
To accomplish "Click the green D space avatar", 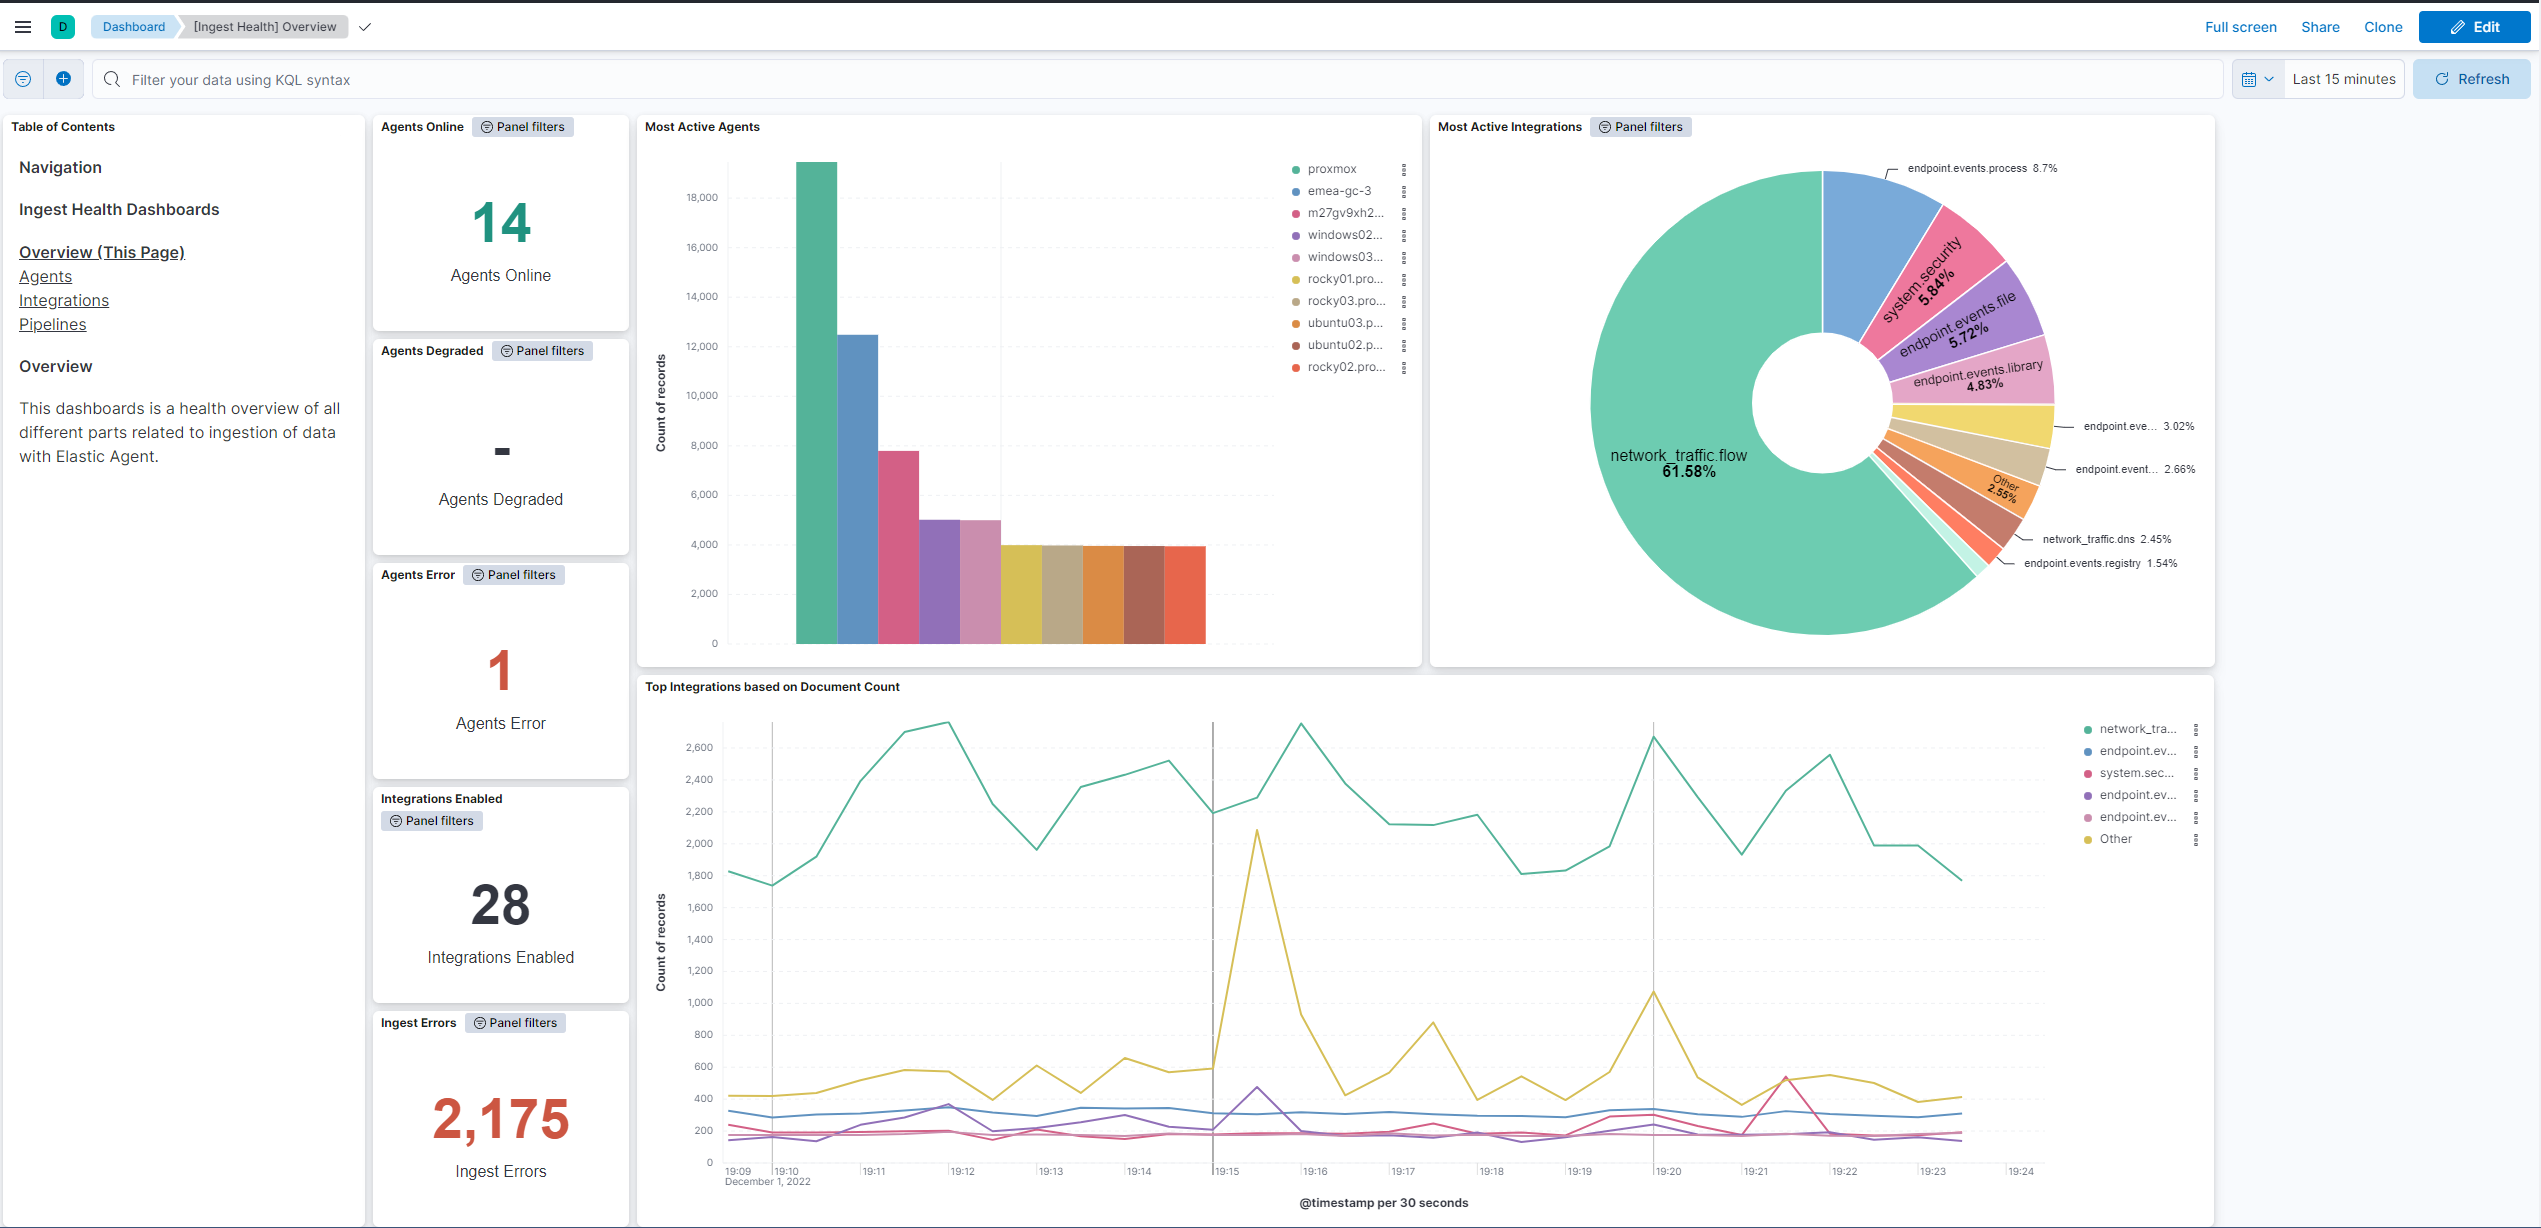I will pos(63,27).
